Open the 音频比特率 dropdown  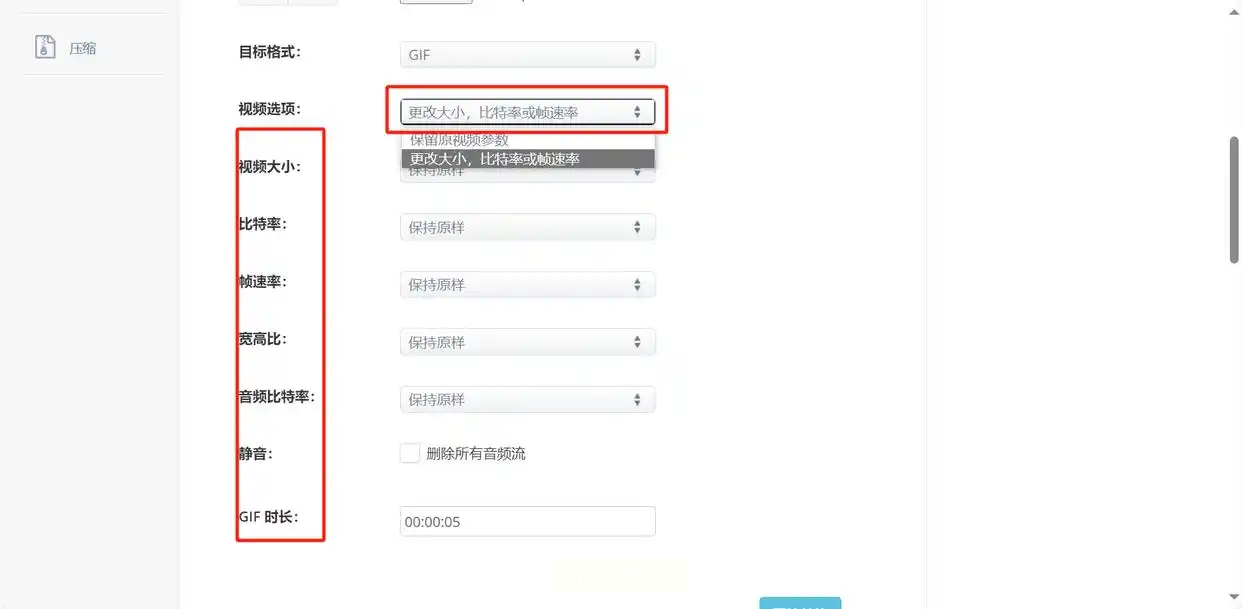tap(527, 399)
